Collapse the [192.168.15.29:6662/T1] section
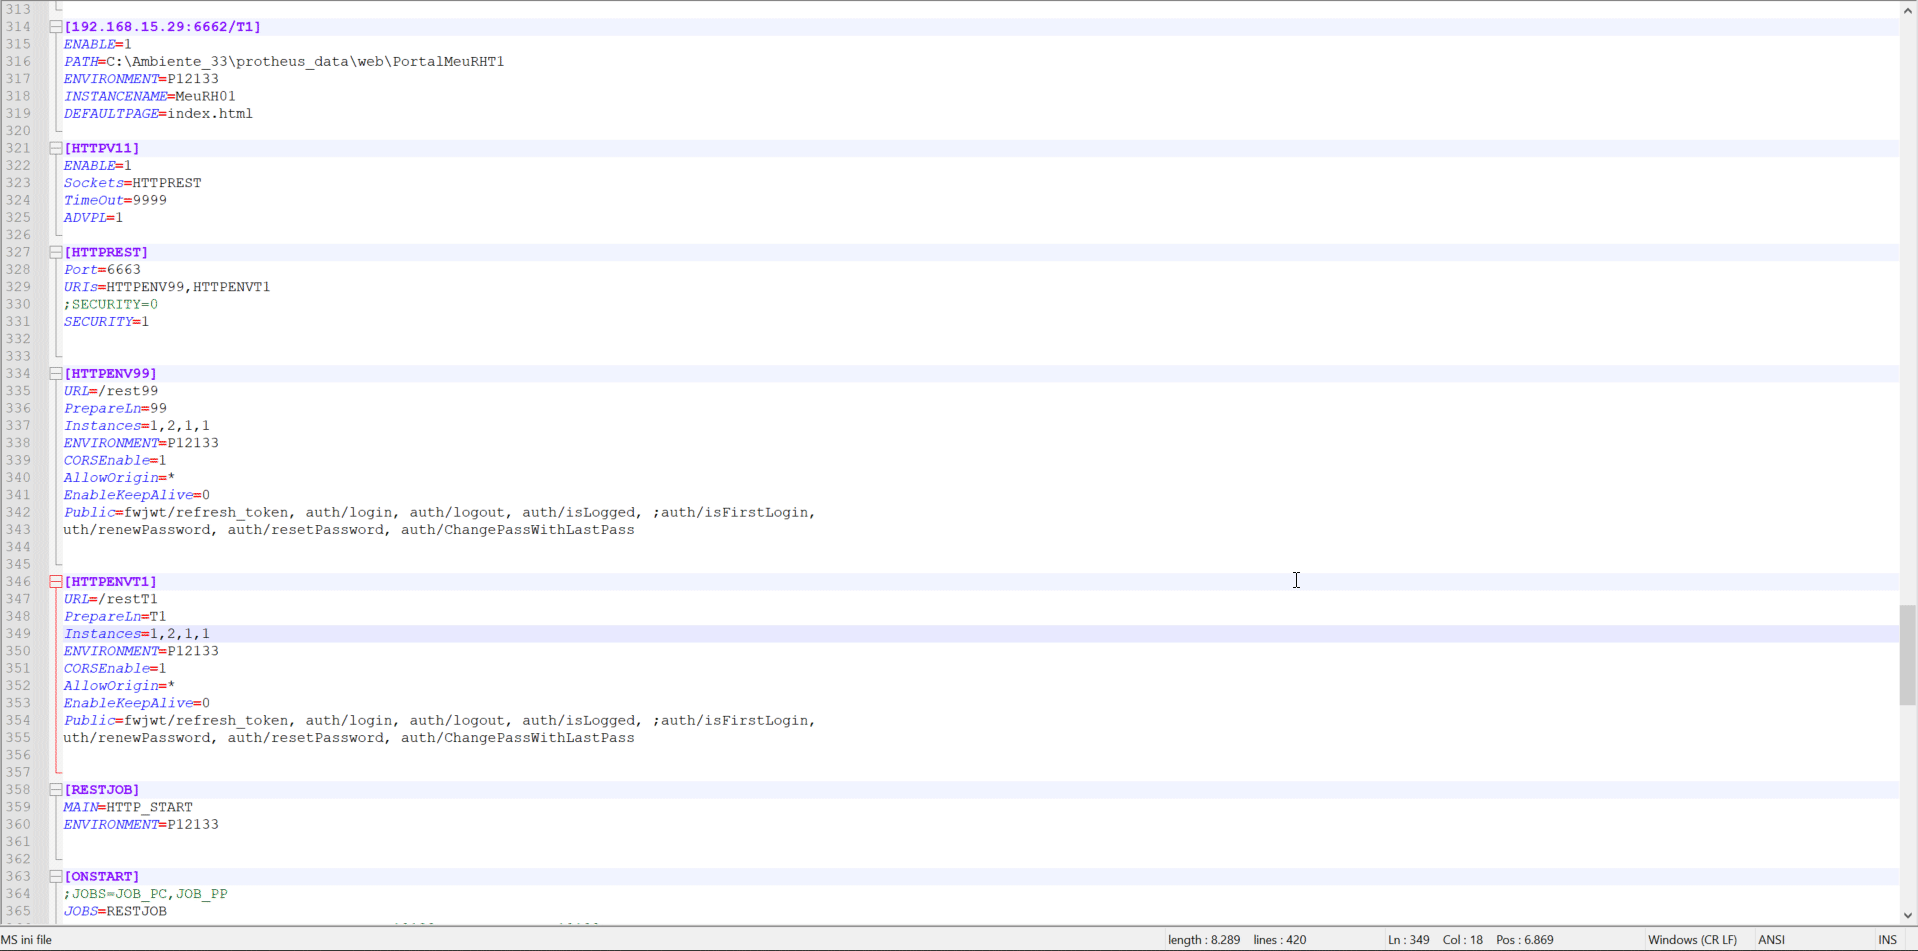This screenshot has width=1918, height=951. coord(56,27)
